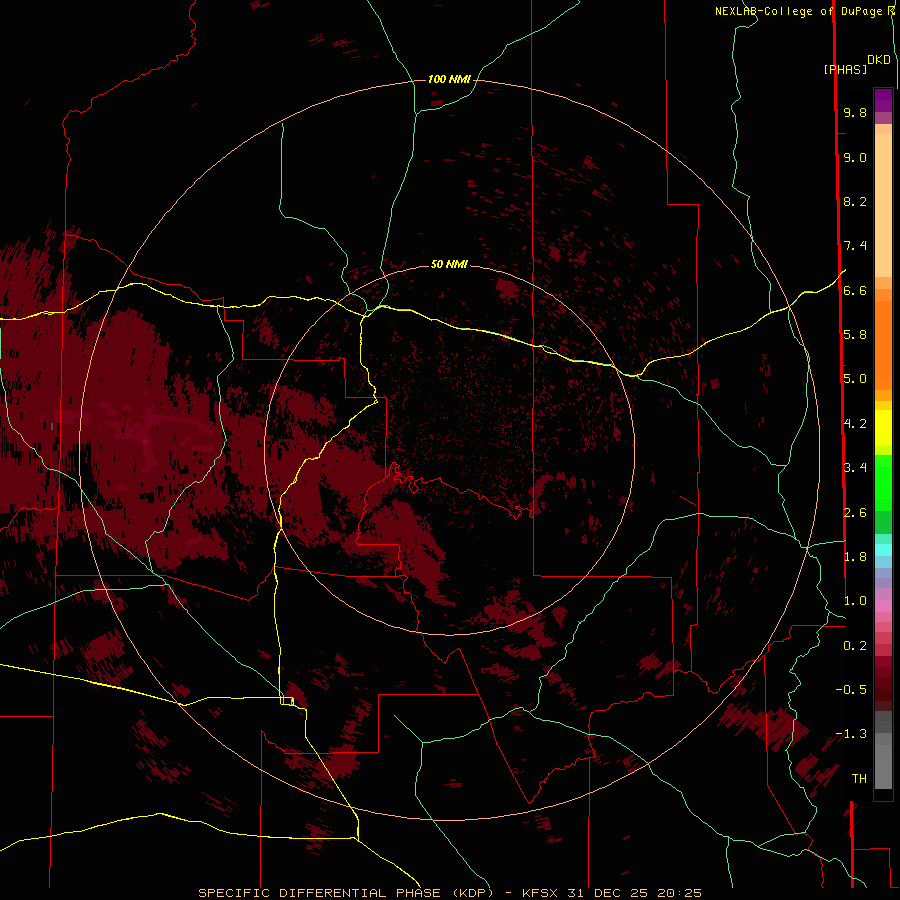Screen dimensions: 900x900
Task: Click the 5.8 value on color scale
Action: pos(855,335)
